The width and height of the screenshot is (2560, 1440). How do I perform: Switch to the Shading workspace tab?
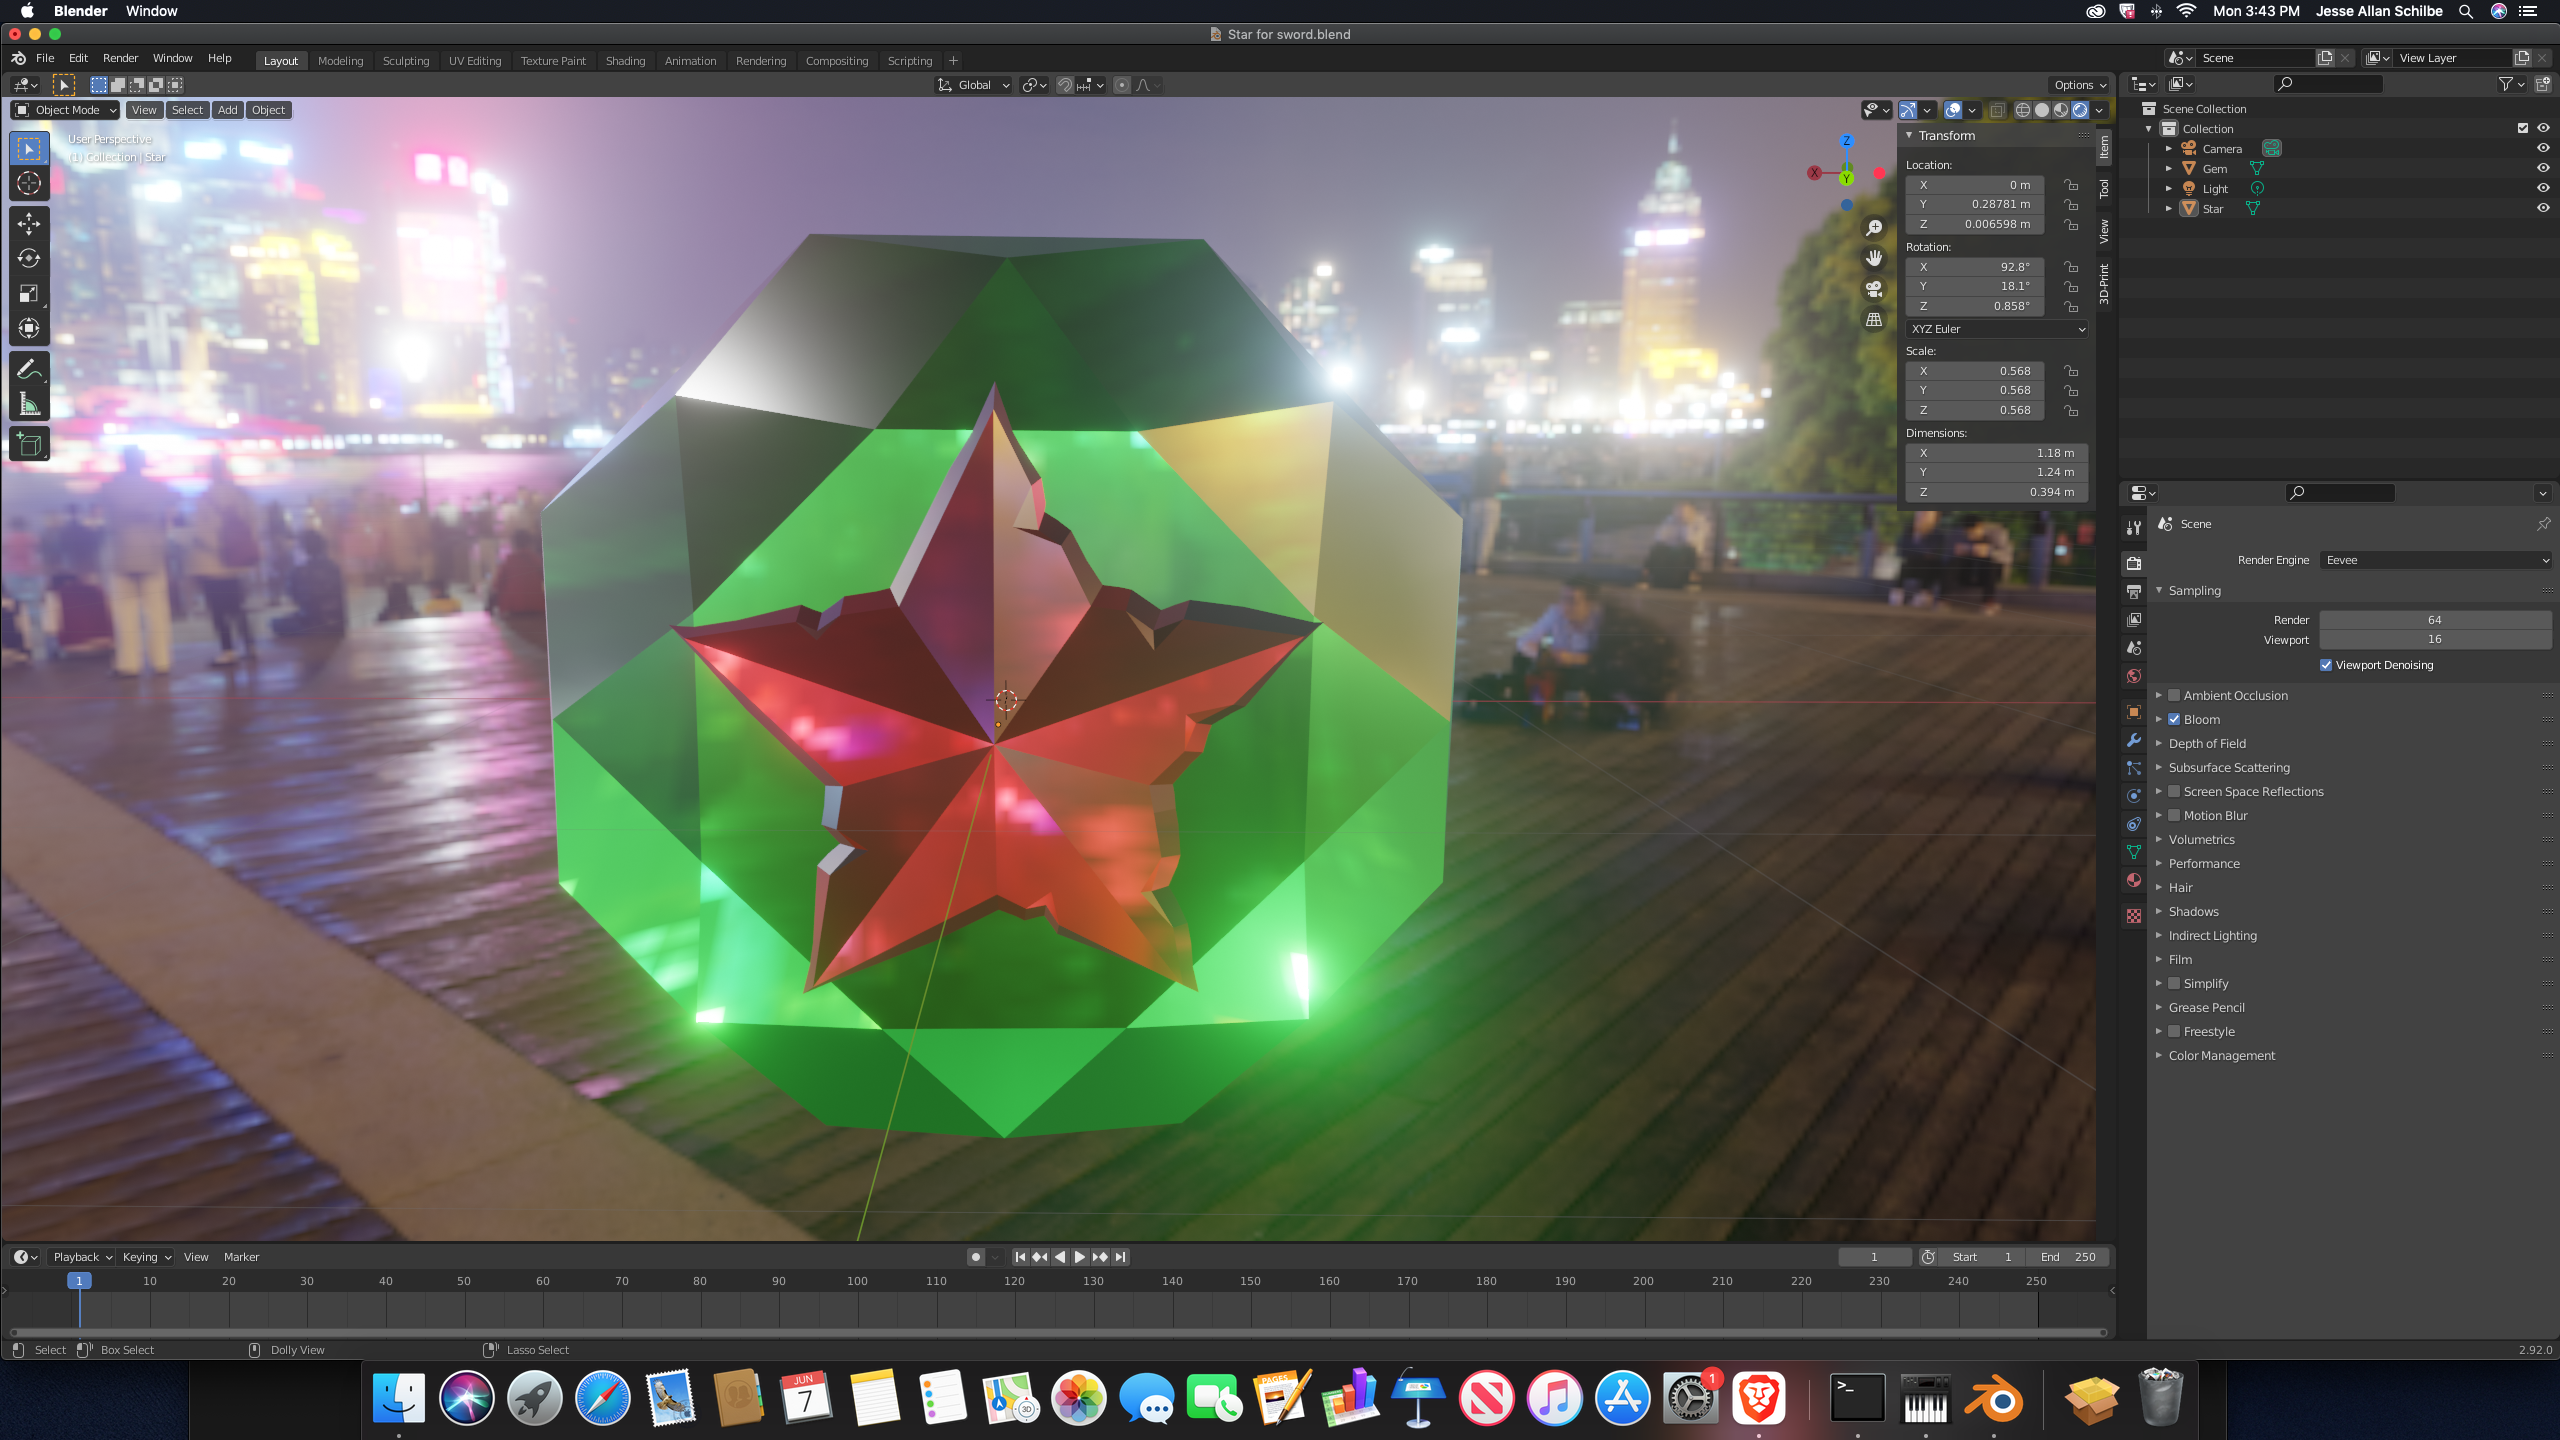click(625, 61)
